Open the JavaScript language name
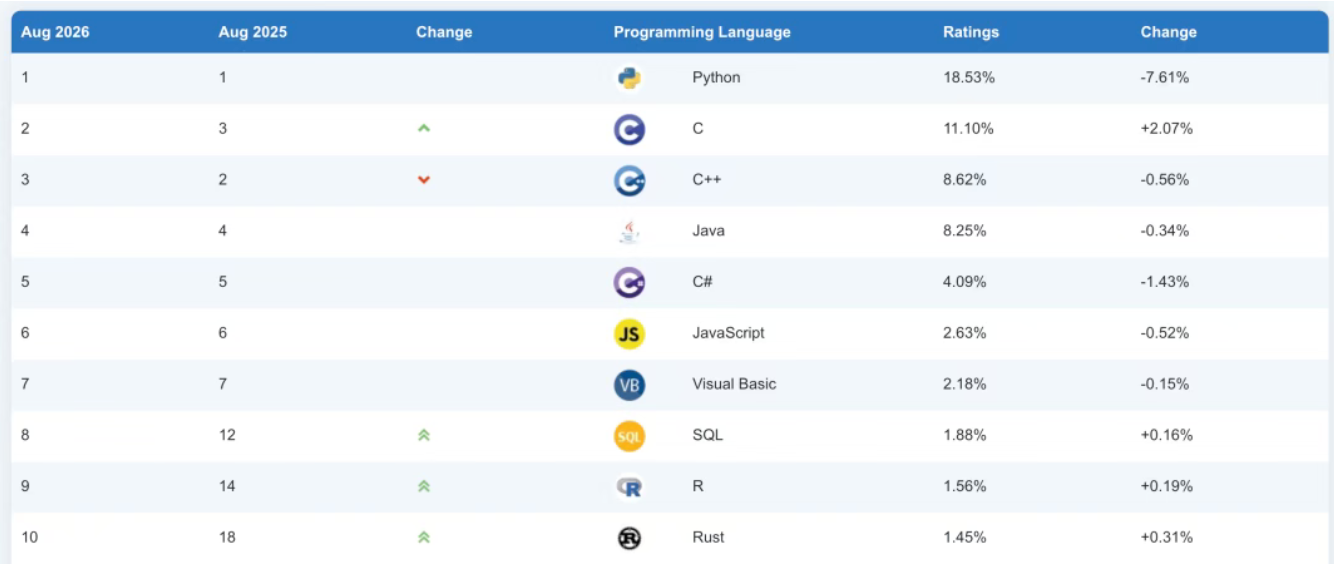1334x574 pixels. point(728,333)
